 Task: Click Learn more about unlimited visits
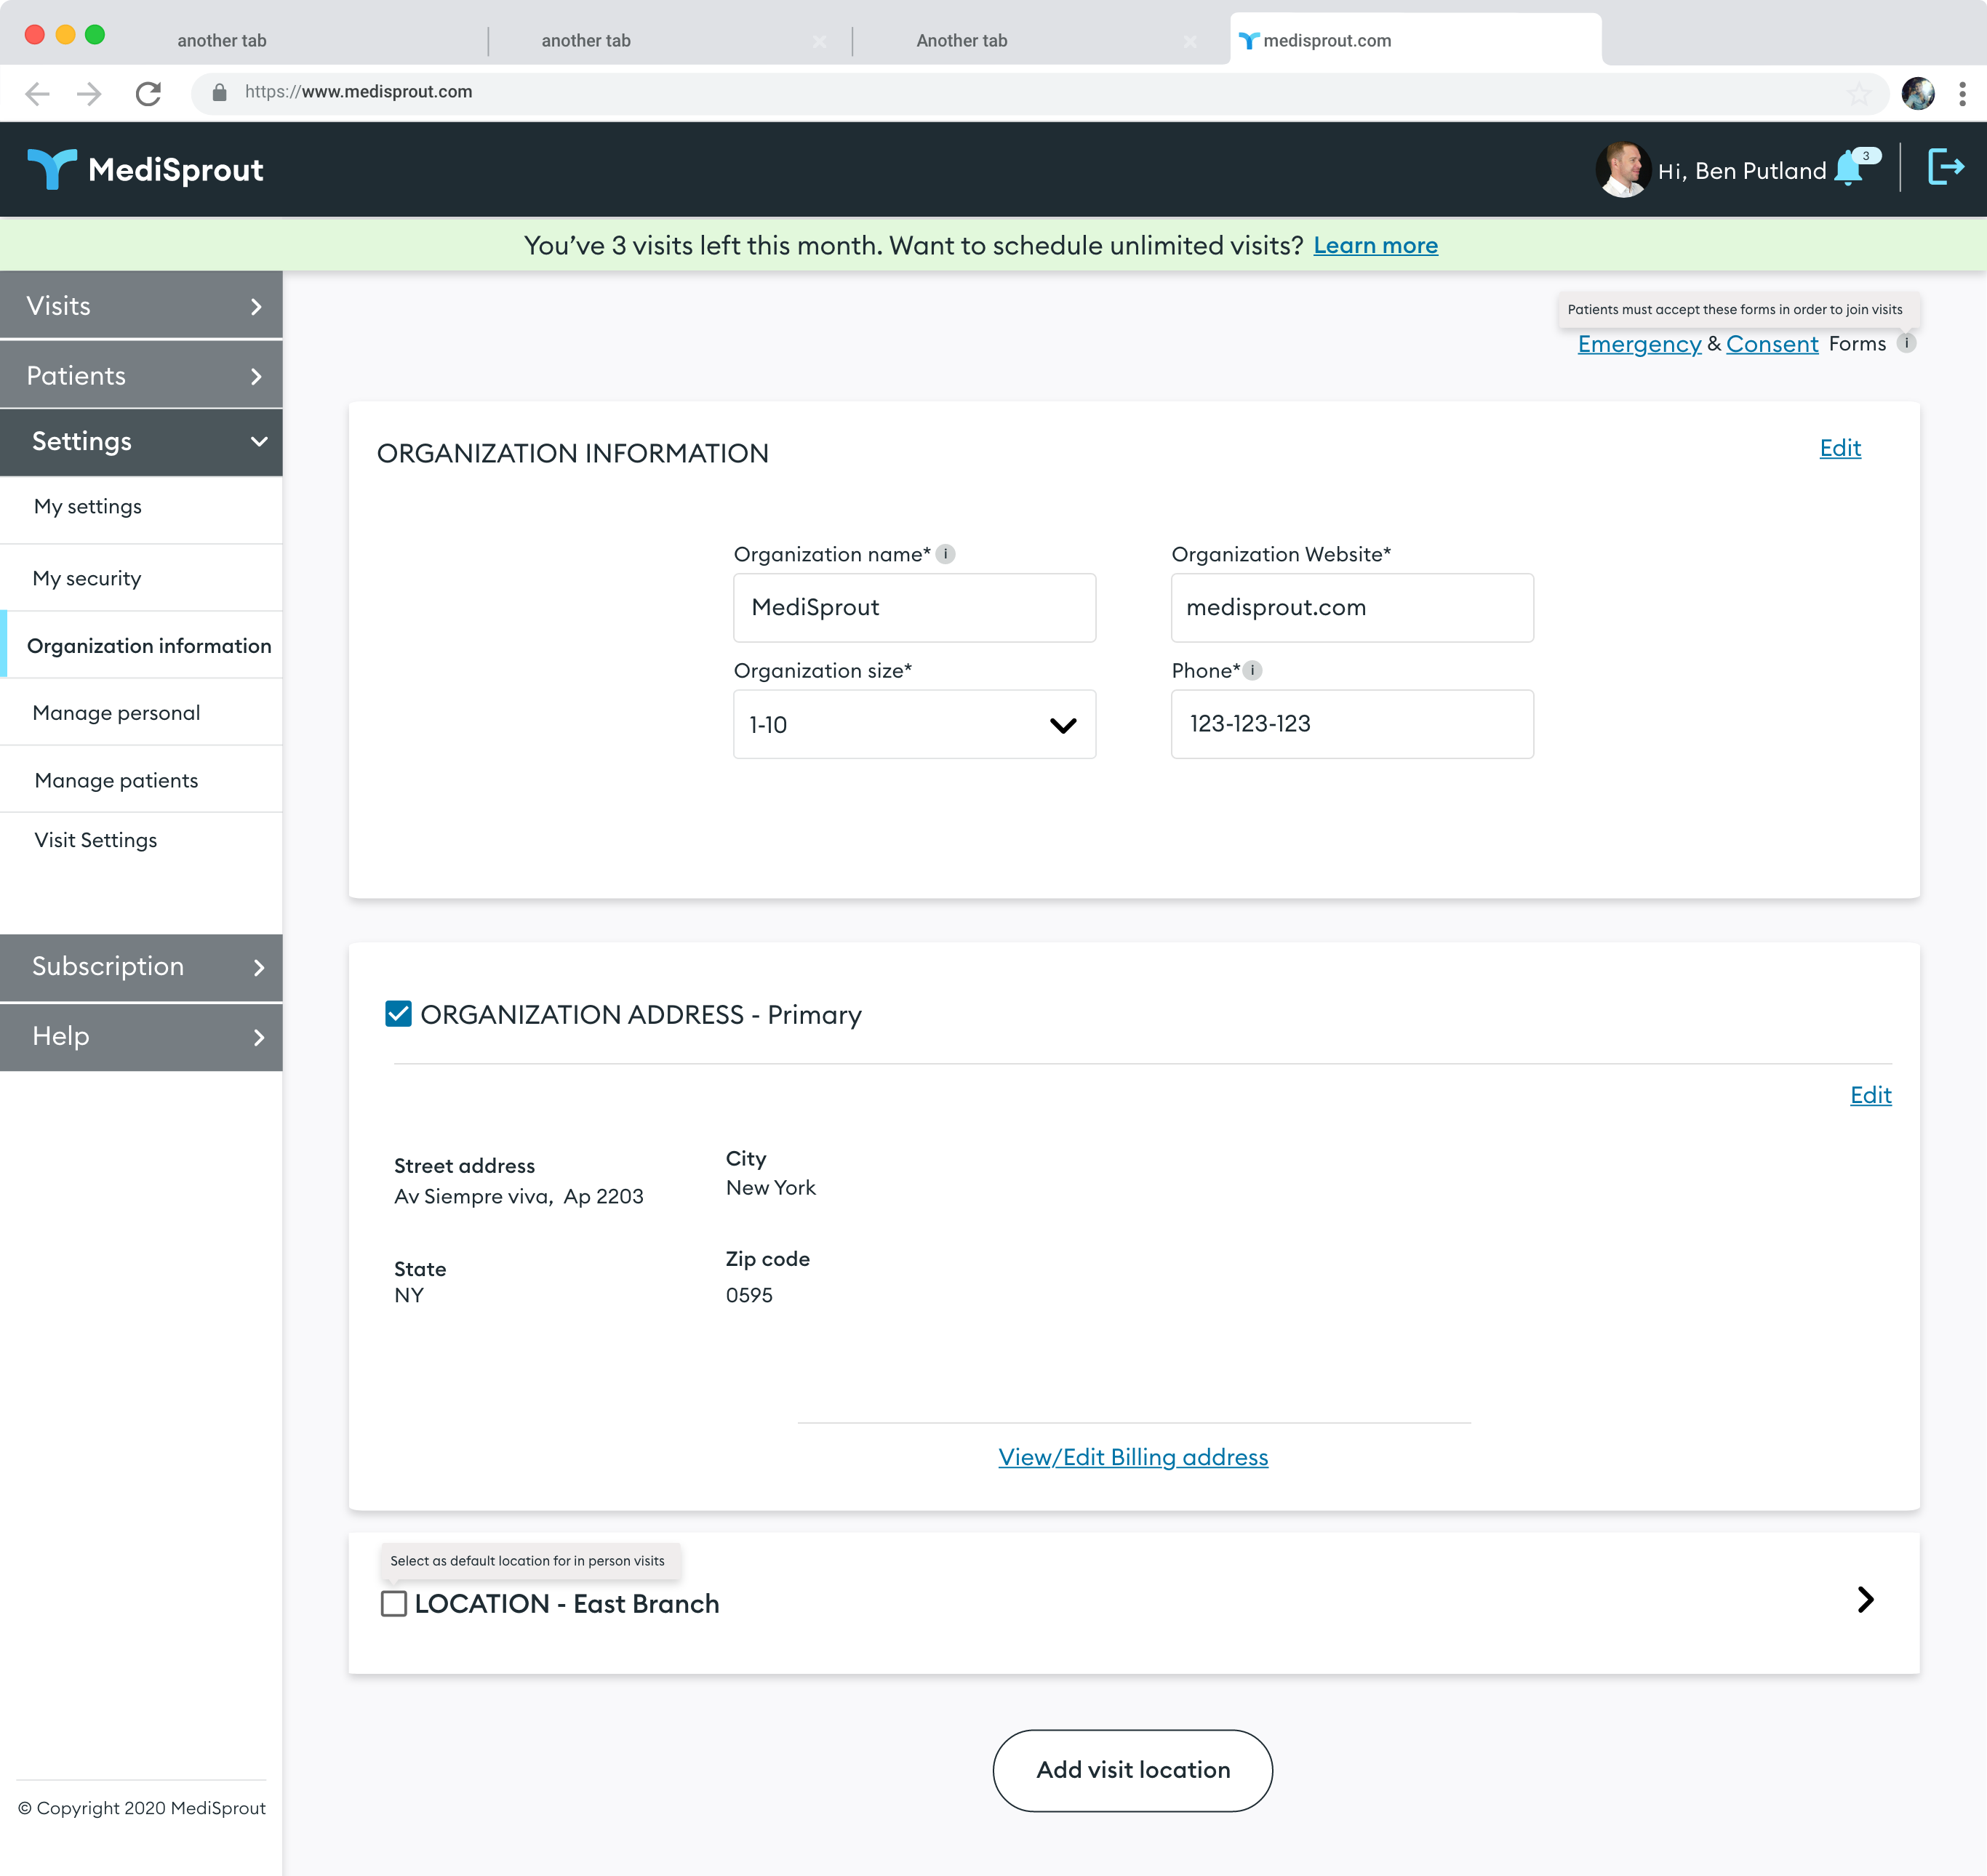tap(1375, 245)
